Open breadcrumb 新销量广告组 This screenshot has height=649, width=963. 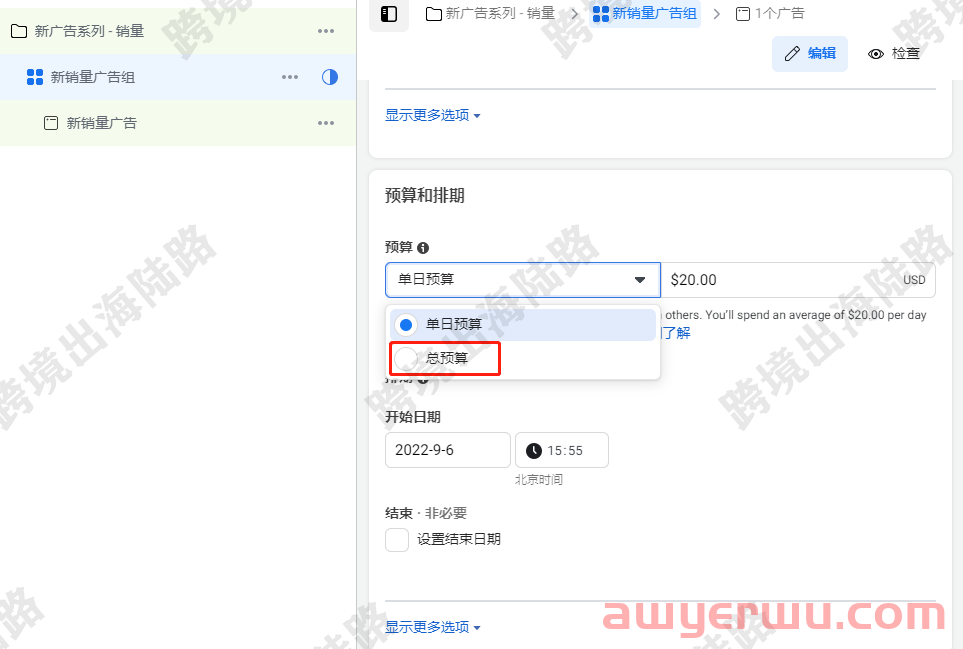(x=645, y=13)
